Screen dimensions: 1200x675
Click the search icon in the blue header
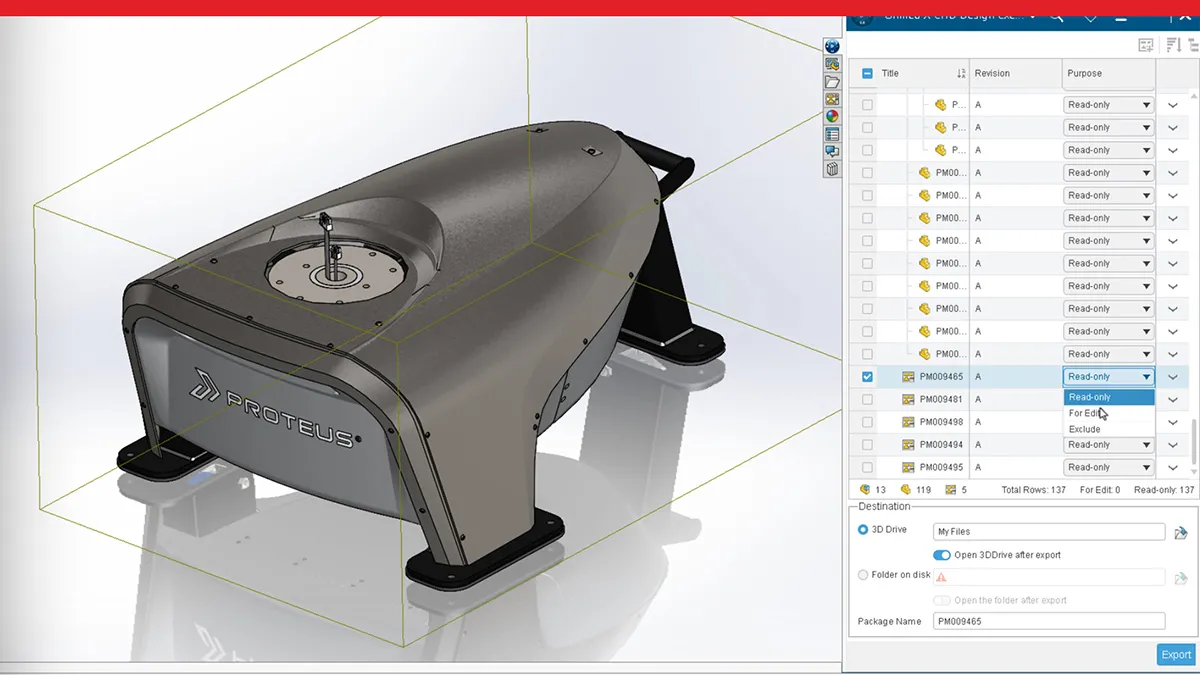coord(1056,17)
